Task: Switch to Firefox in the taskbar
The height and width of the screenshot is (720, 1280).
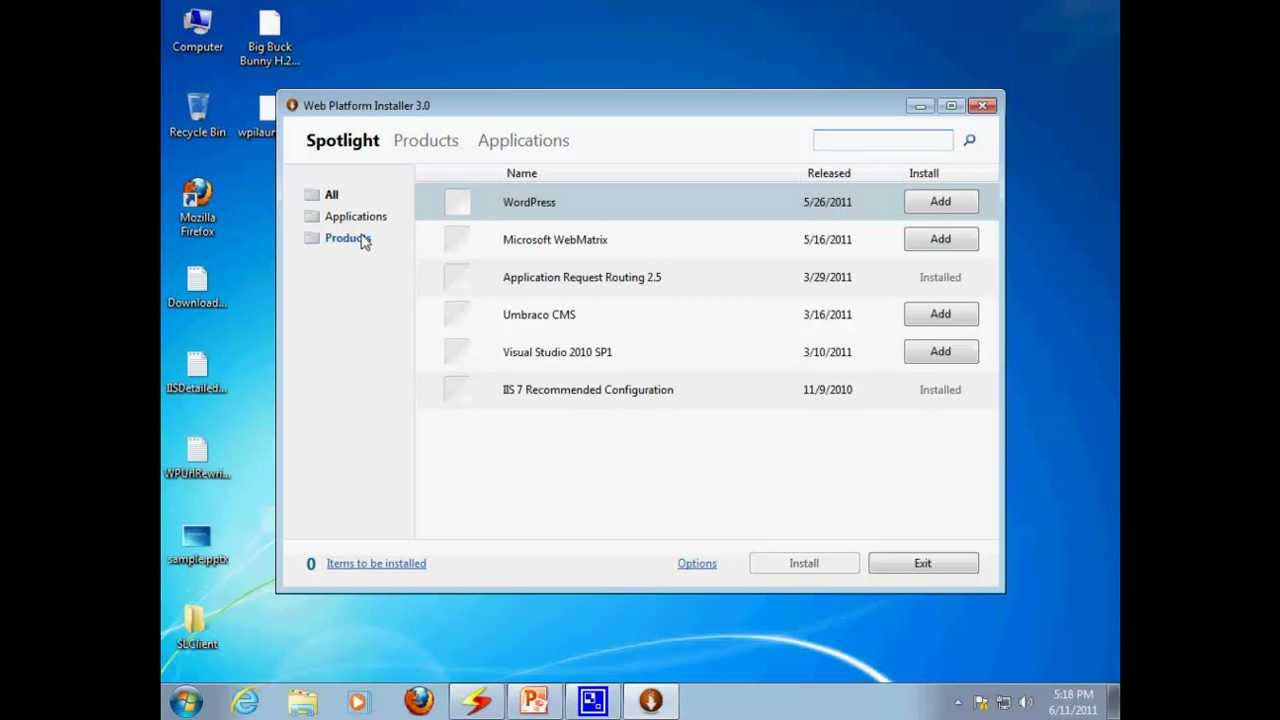Action: click(x=419, y=701)
